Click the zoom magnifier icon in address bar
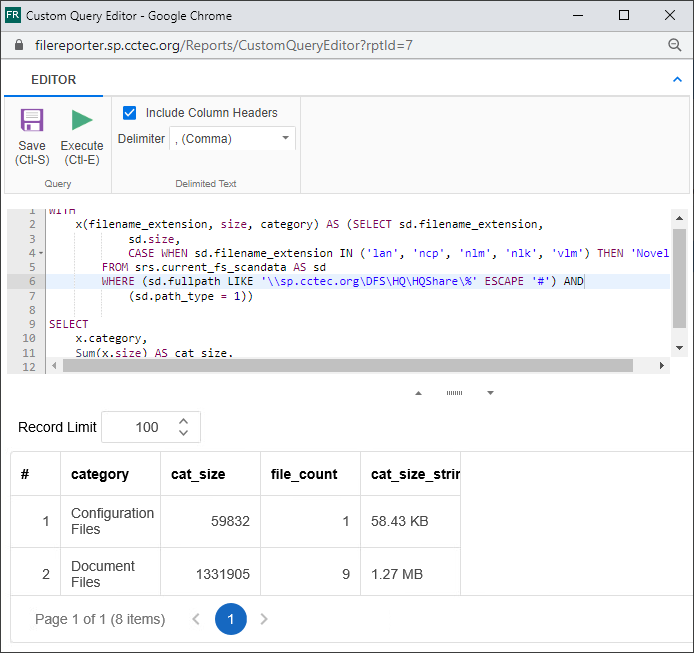This screenshot has width=694, height=653. (675, 45)
